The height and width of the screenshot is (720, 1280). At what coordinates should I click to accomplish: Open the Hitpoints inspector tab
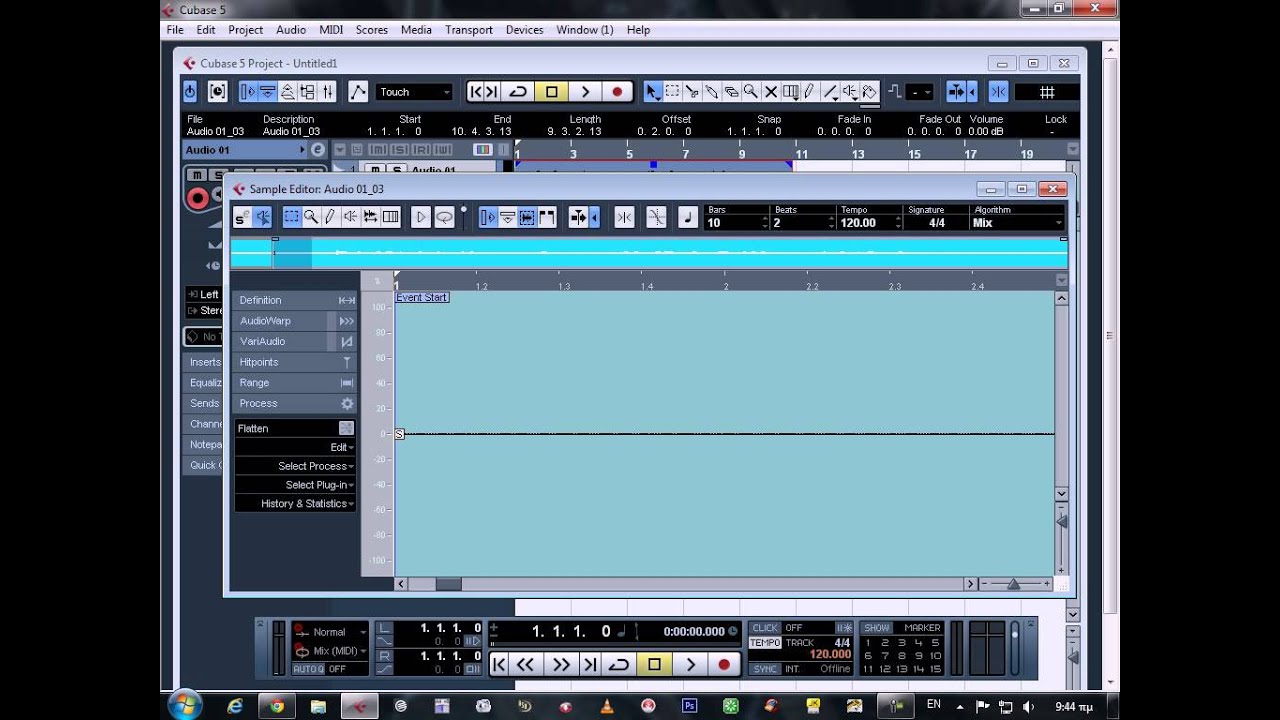pos(295,362)
